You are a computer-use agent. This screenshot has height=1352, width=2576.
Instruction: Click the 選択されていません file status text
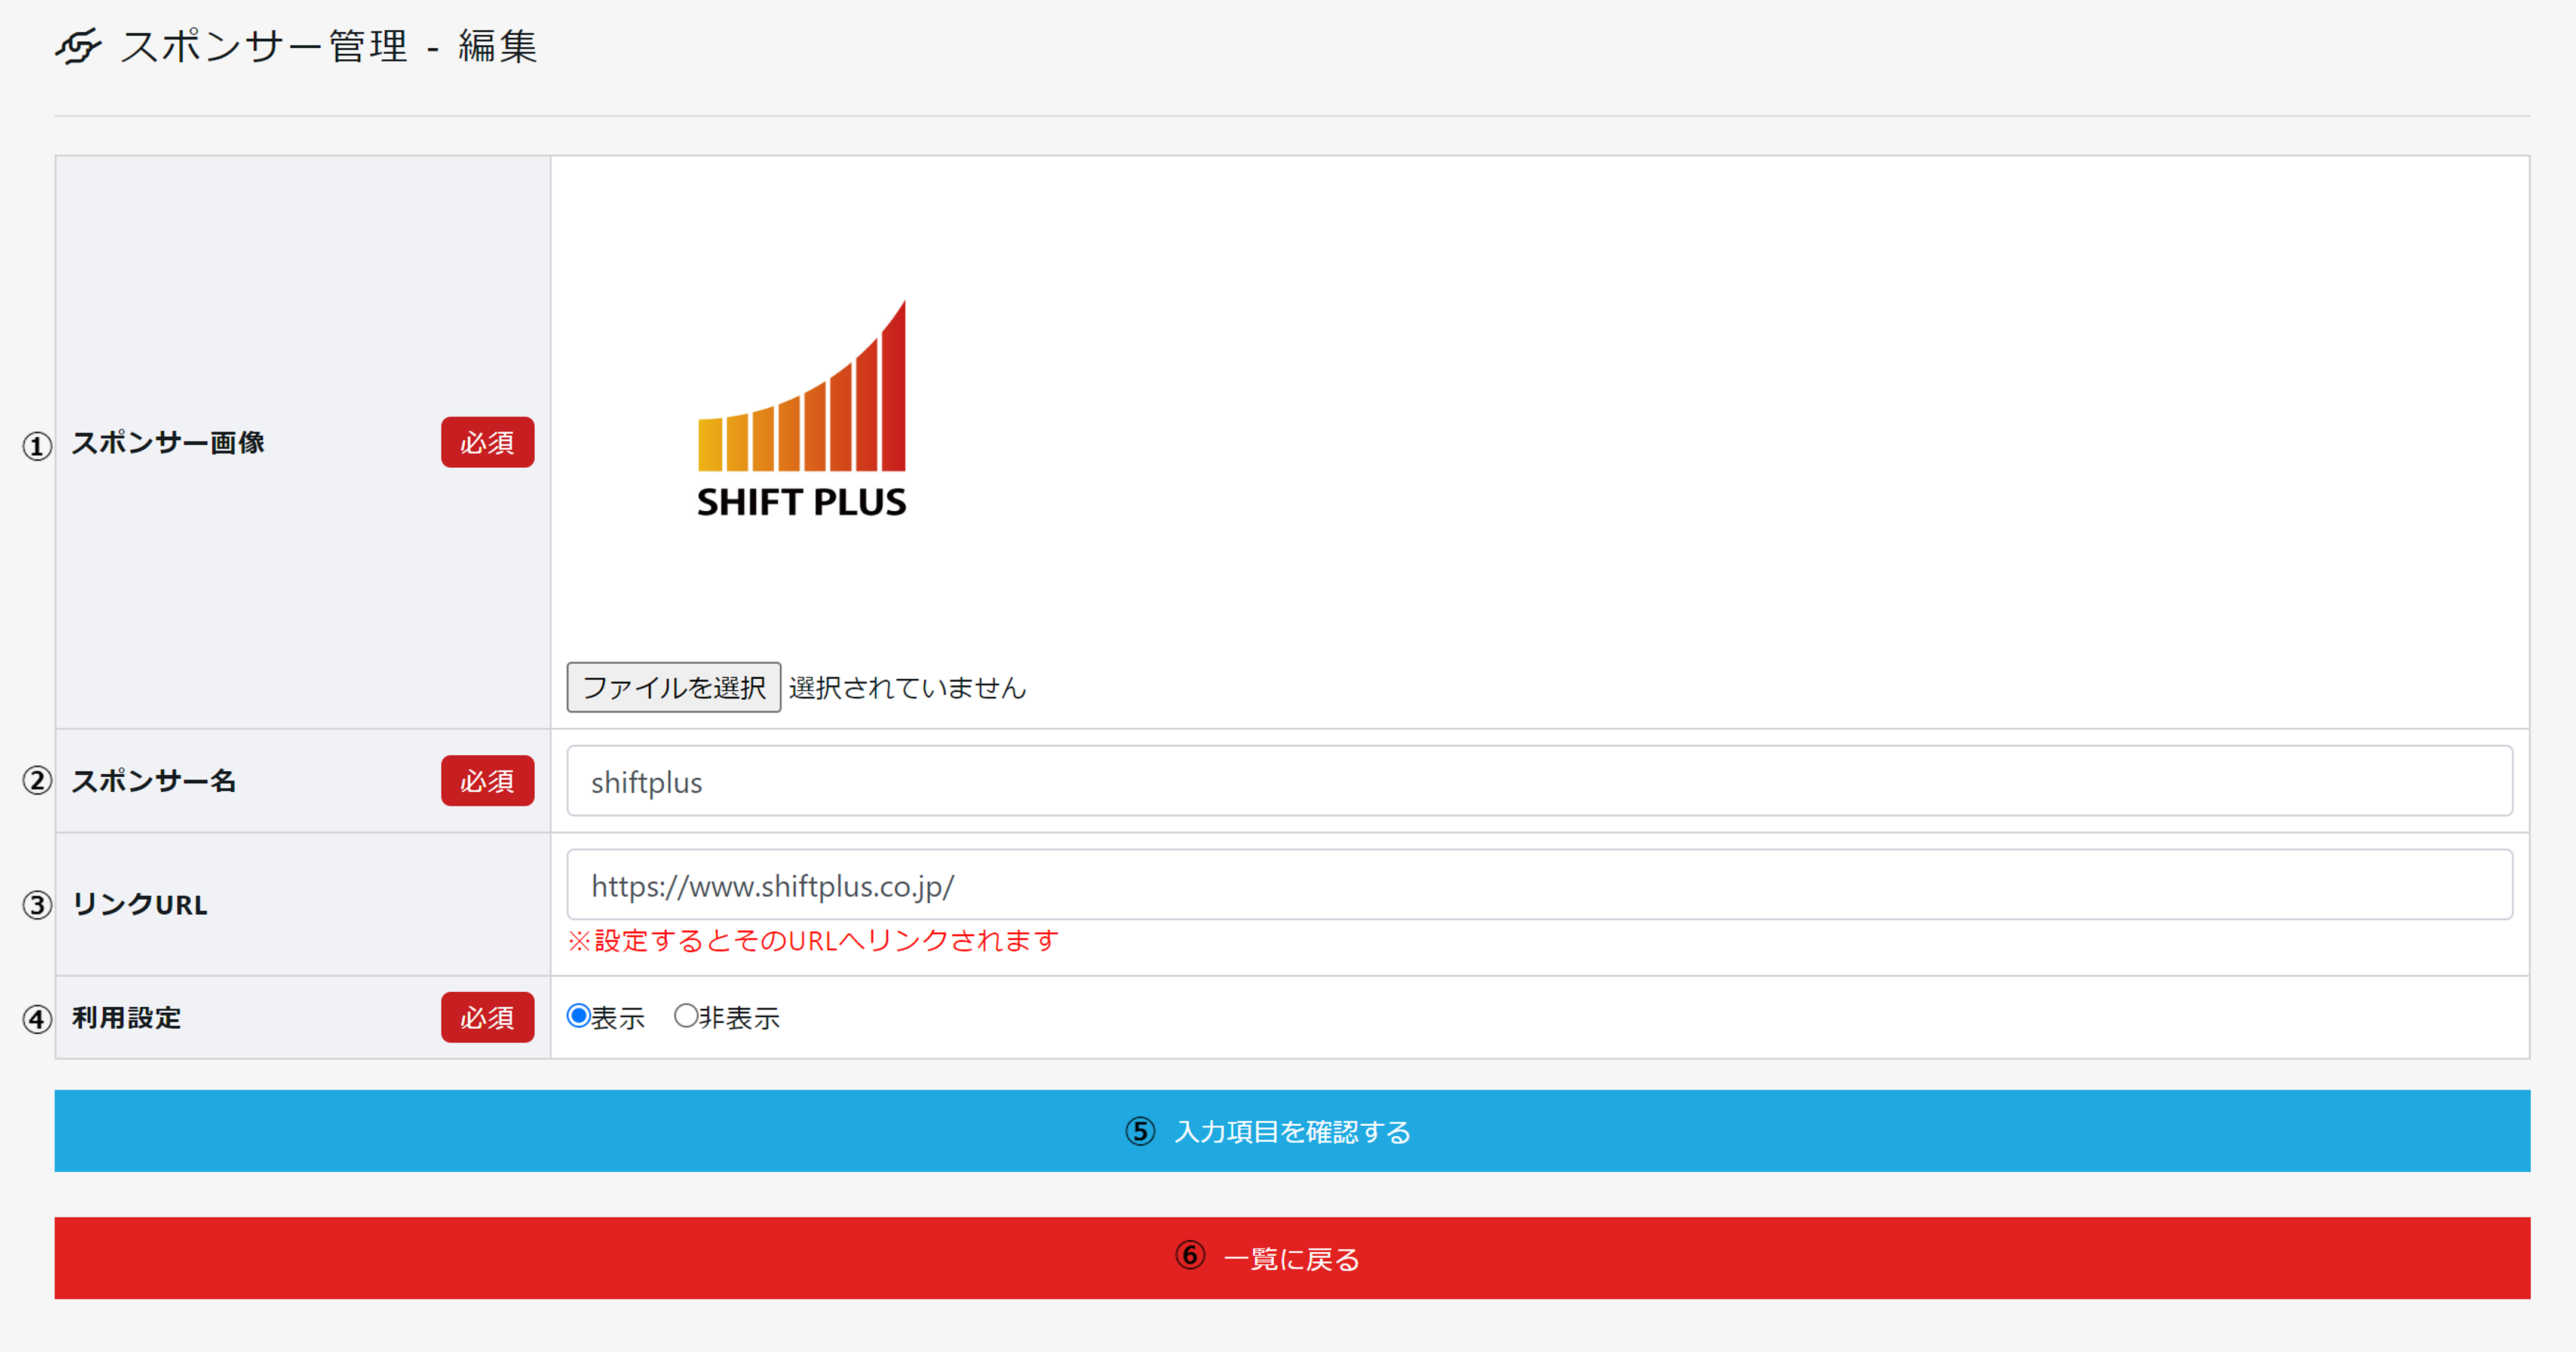pos(907,688)
